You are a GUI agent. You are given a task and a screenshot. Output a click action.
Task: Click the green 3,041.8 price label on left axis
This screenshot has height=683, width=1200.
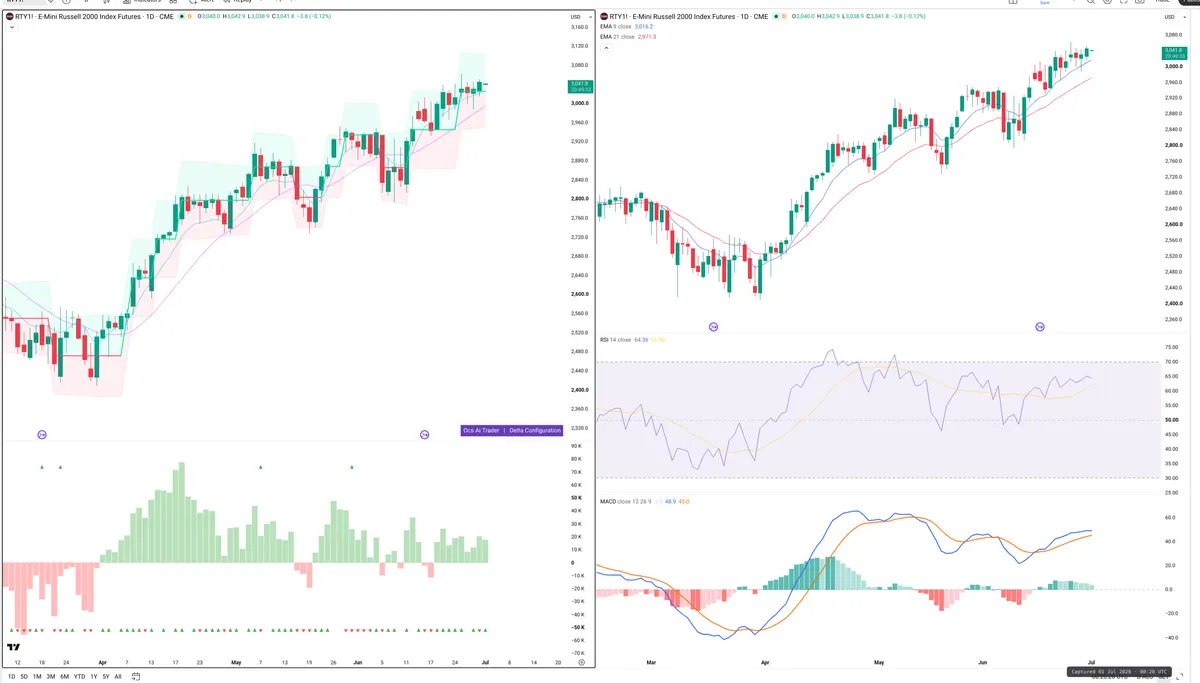(x=580, y=86)
